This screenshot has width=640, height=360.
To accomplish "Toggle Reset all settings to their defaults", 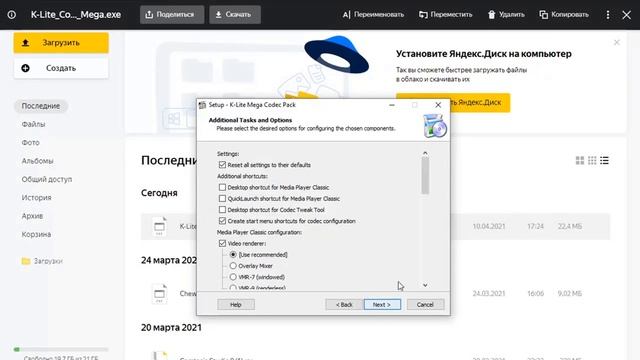I will click(222, 165).
